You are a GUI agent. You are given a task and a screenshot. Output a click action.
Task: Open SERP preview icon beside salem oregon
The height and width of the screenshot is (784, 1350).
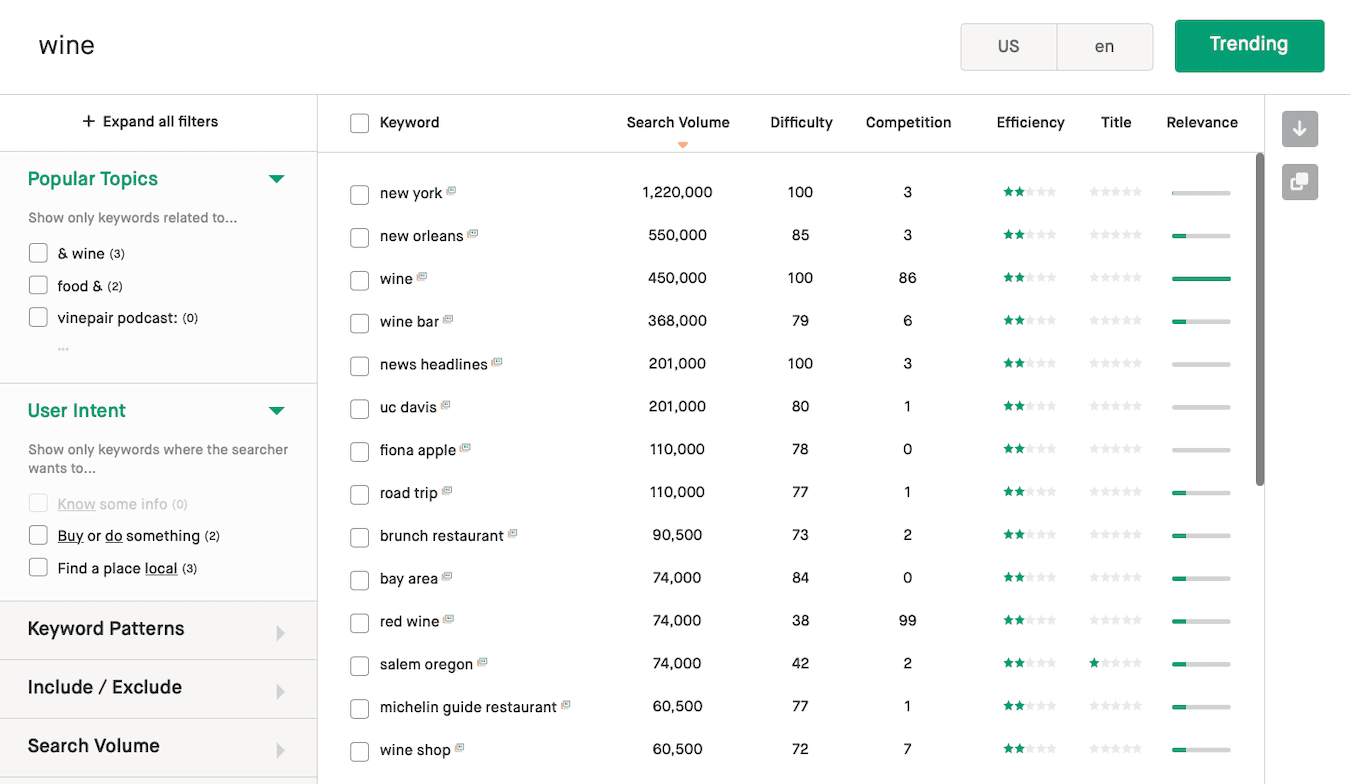click(x=483, y=663)
